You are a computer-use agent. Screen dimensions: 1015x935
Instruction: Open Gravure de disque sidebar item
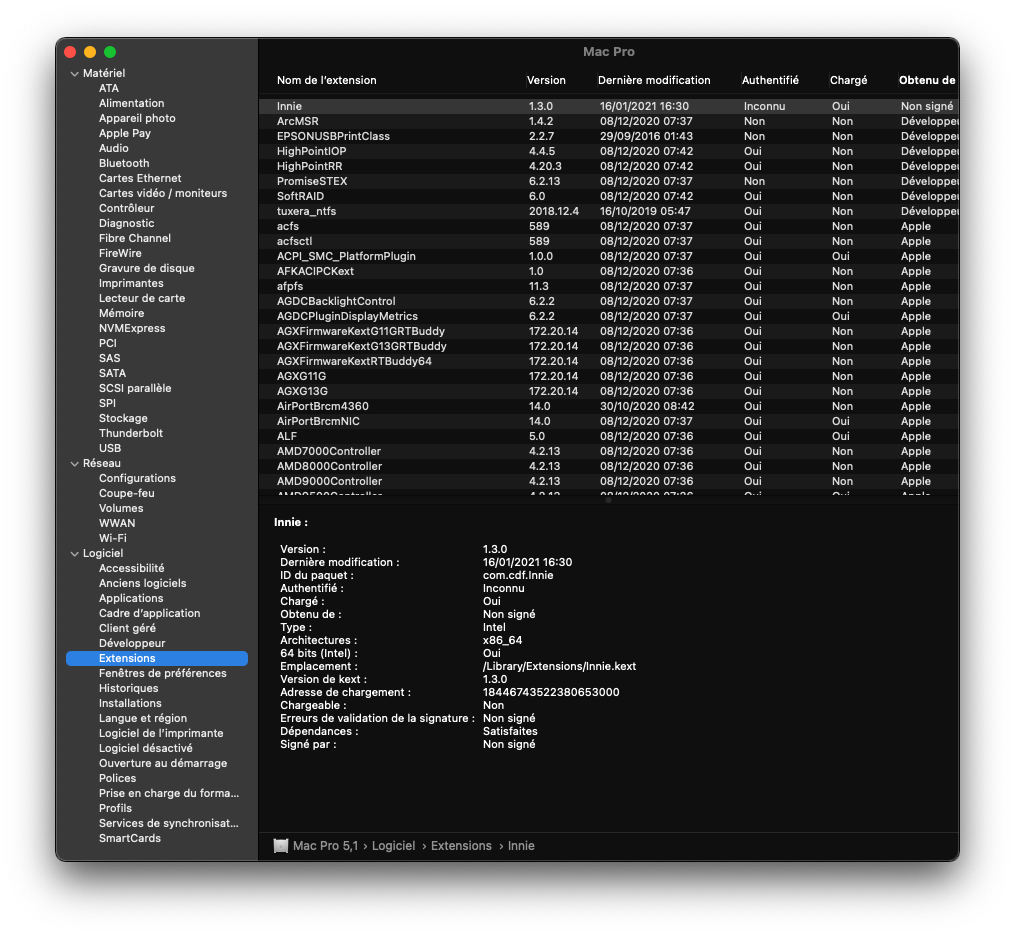146,268
